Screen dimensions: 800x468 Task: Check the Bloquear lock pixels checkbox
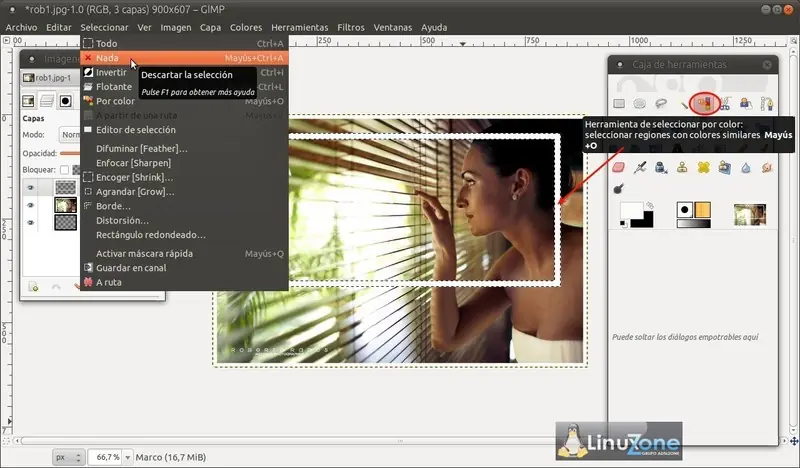pyautogui.click(x=64, y=169)
